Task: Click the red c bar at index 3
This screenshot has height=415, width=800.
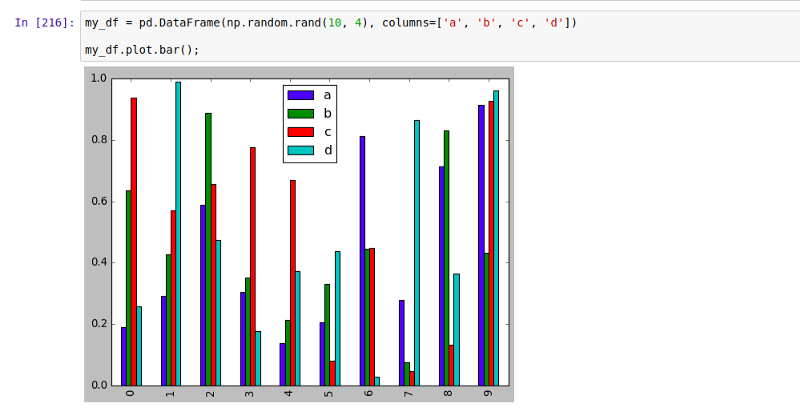Action: 253,266
